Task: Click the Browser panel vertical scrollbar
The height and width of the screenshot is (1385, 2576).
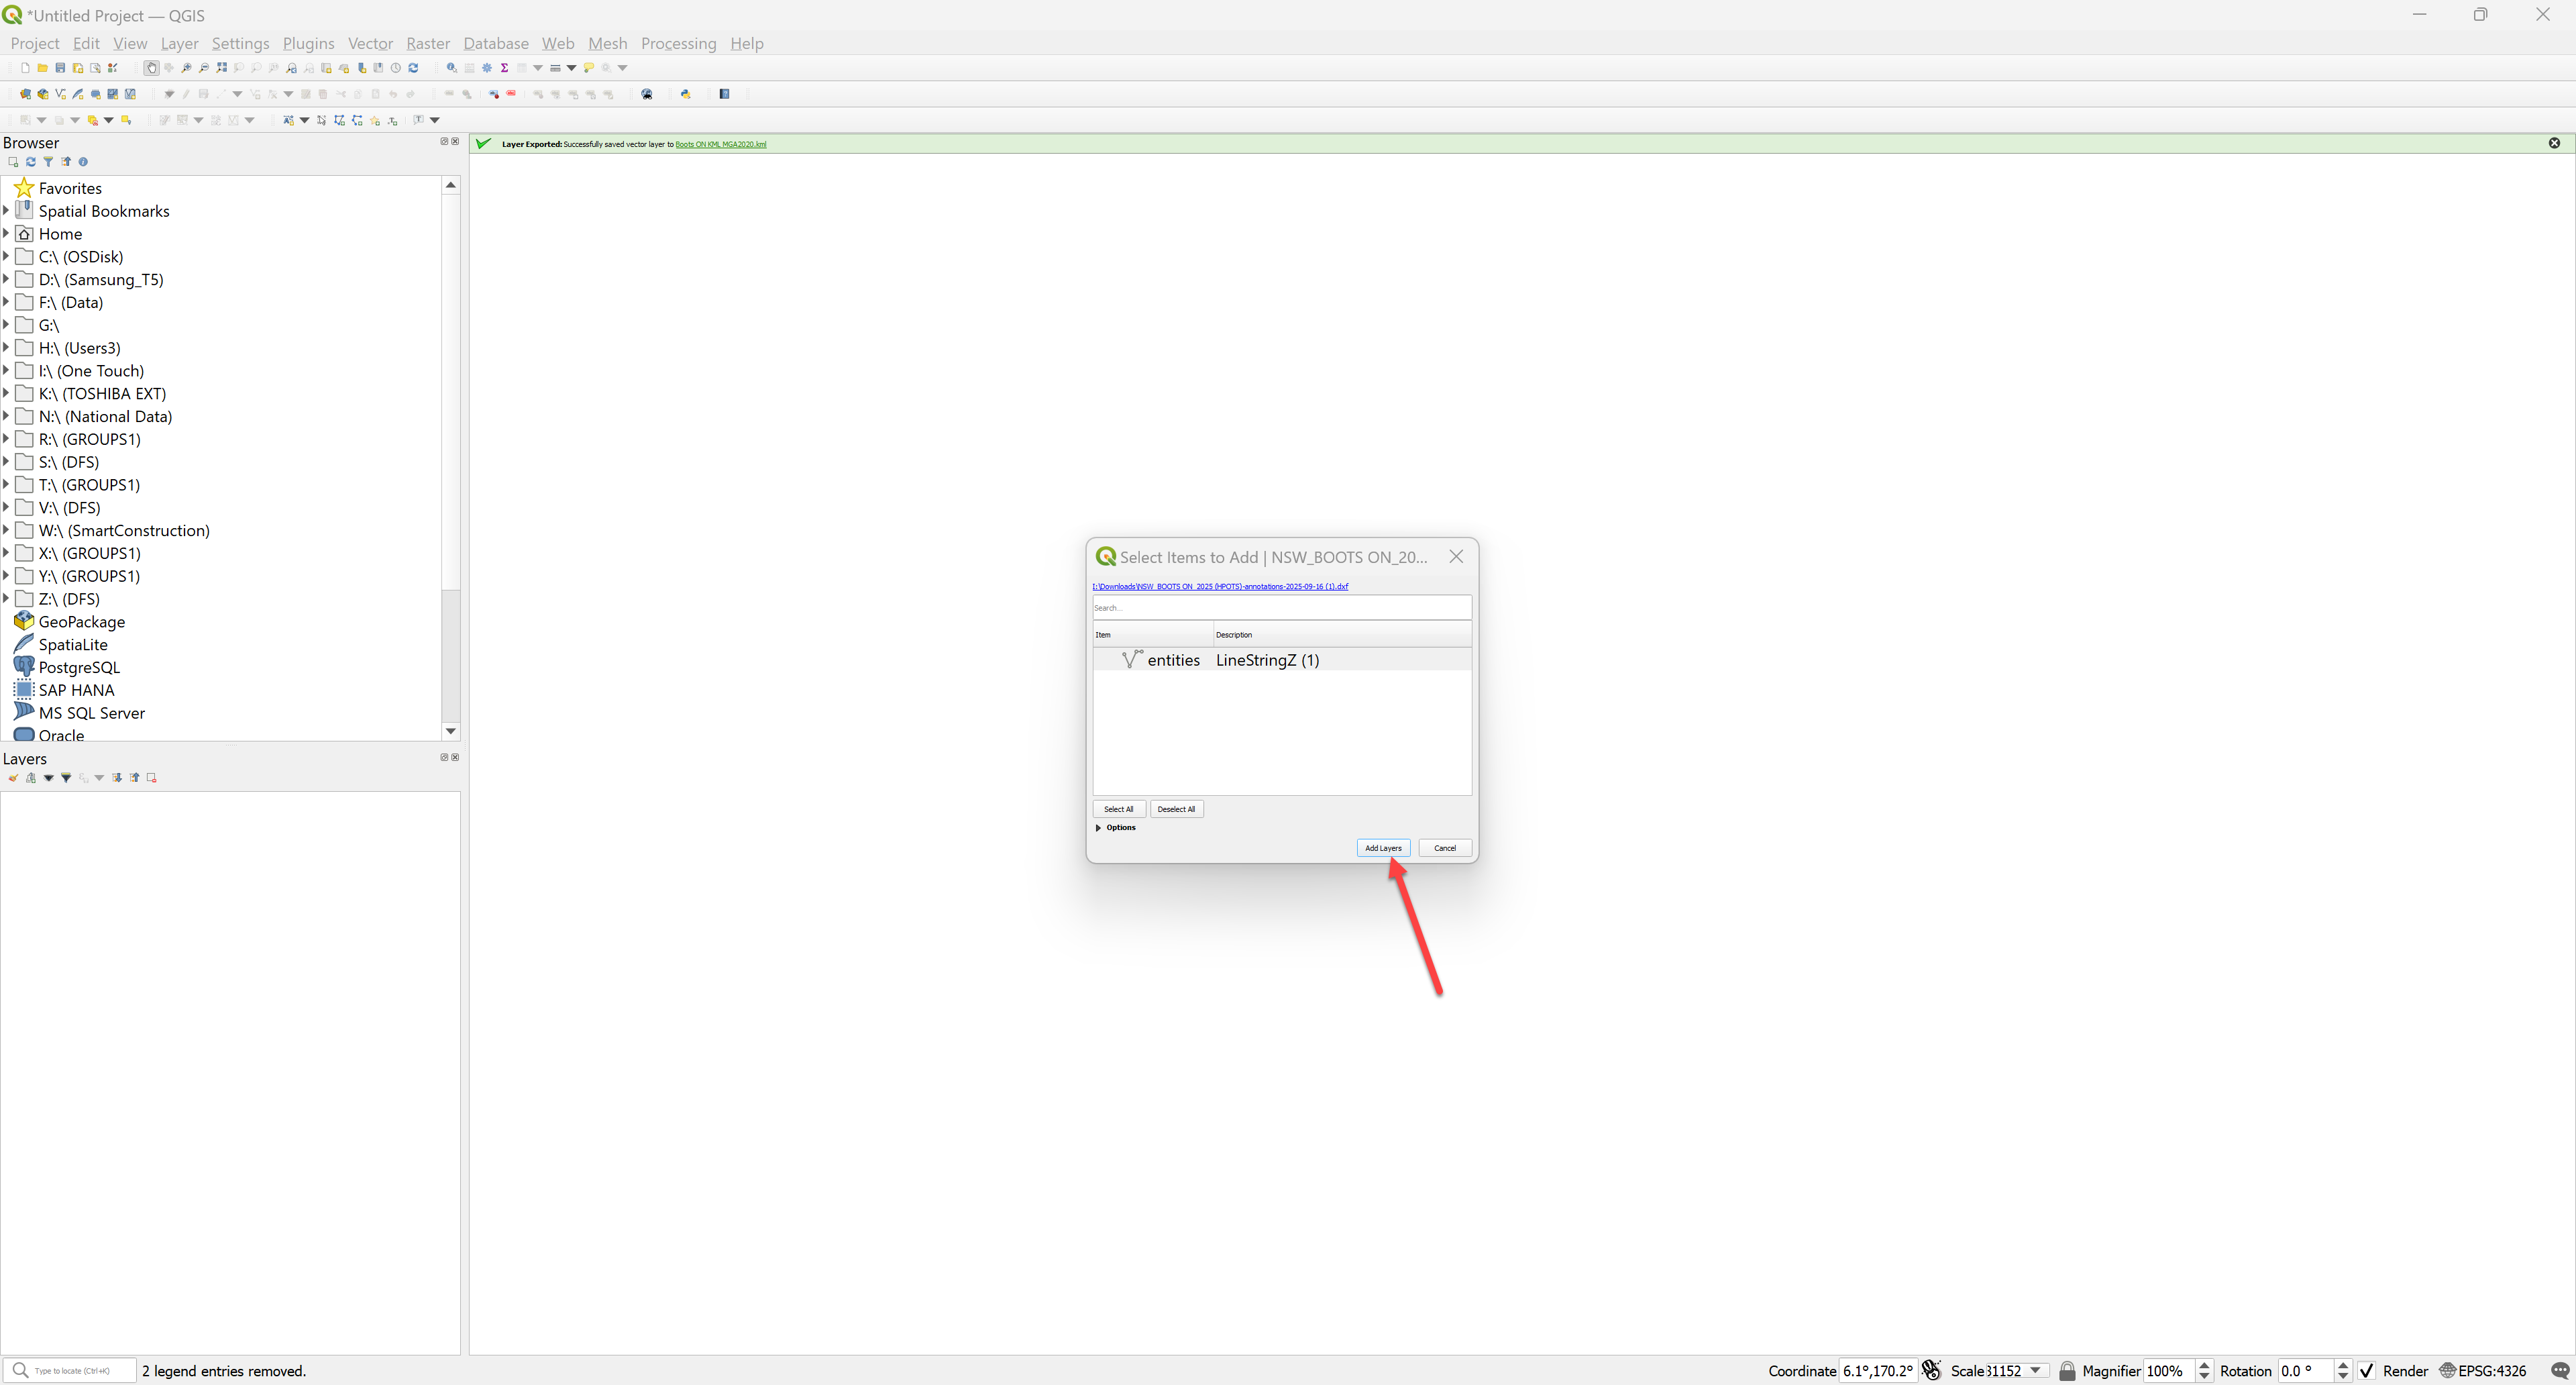Action: [x=451, y=458]
